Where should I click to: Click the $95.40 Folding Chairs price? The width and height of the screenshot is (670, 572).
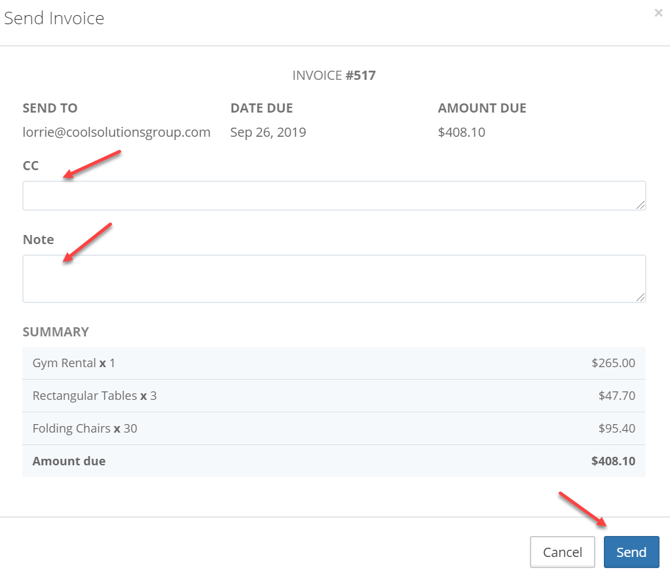tap(616, 429)
